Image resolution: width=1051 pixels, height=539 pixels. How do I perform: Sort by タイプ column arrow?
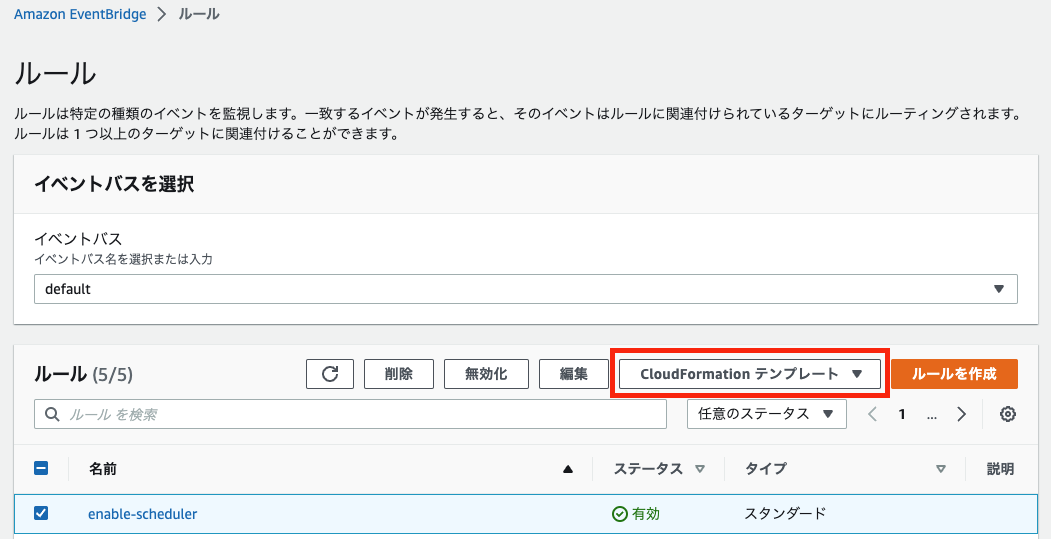point(941,469)
